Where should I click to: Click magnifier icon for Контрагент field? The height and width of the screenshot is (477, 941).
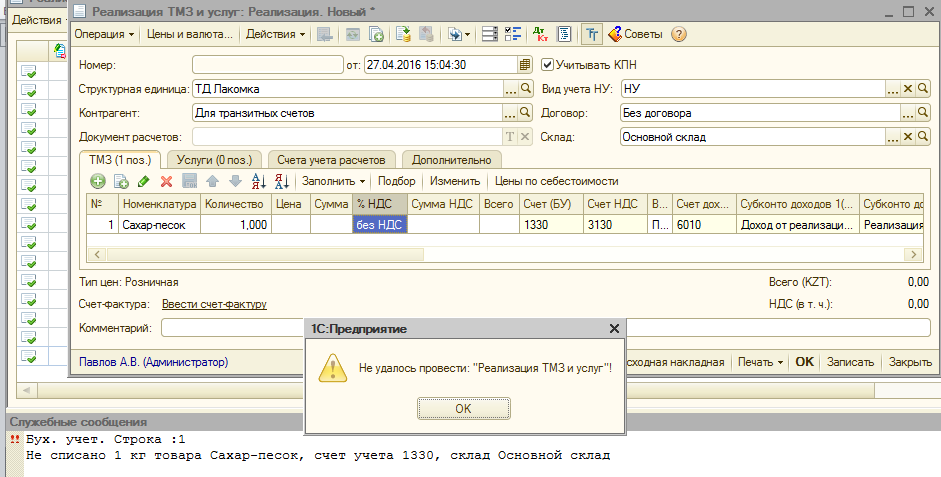(x=525, y=113)
